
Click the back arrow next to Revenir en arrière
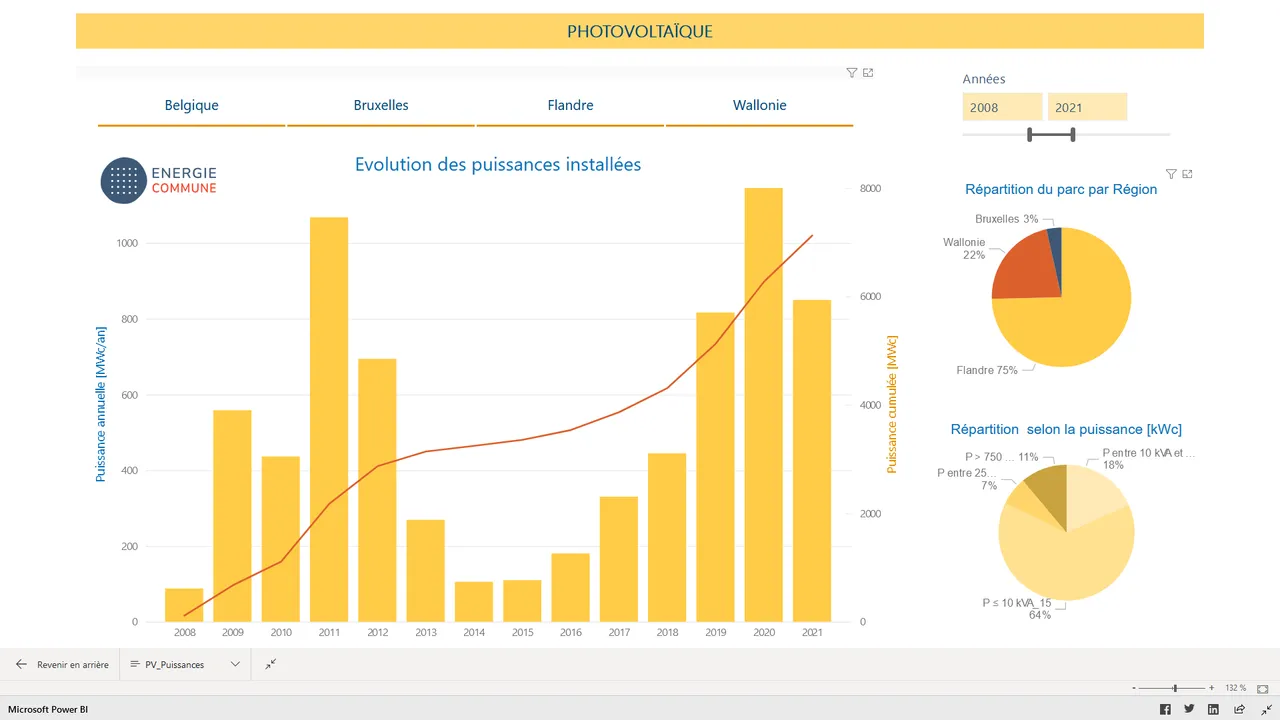(22, 664)
